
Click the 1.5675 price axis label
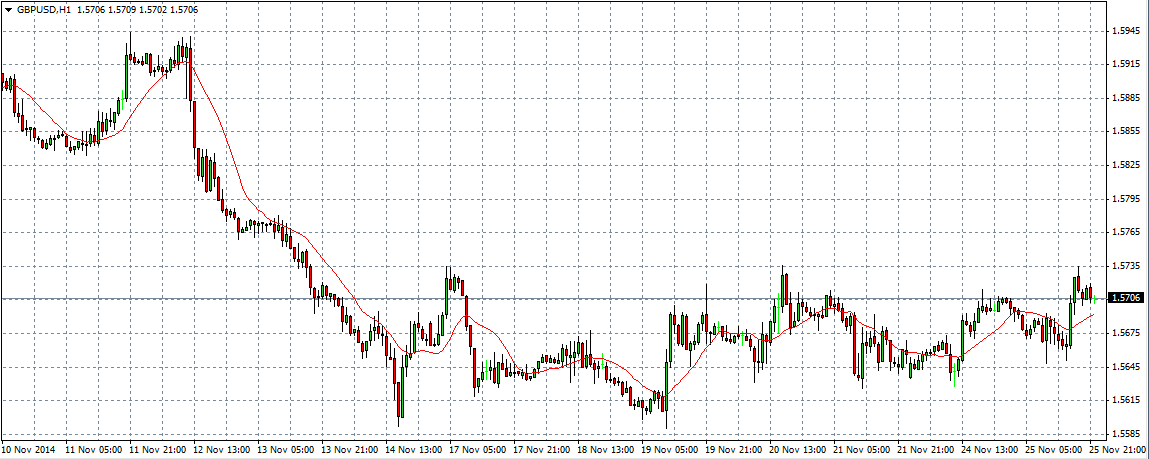pyautogui.click(x=1125, y=333)
